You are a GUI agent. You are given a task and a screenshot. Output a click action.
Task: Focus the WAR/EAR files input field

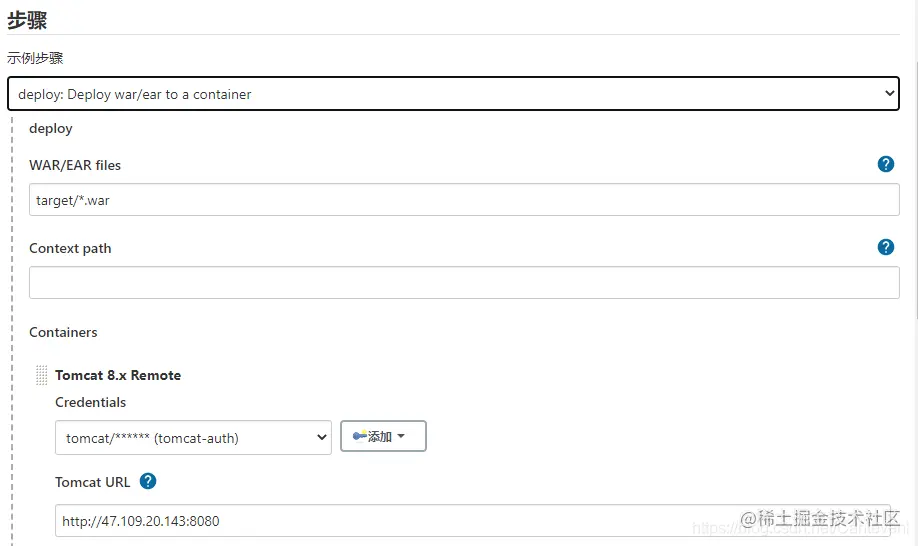click(464, 200)
